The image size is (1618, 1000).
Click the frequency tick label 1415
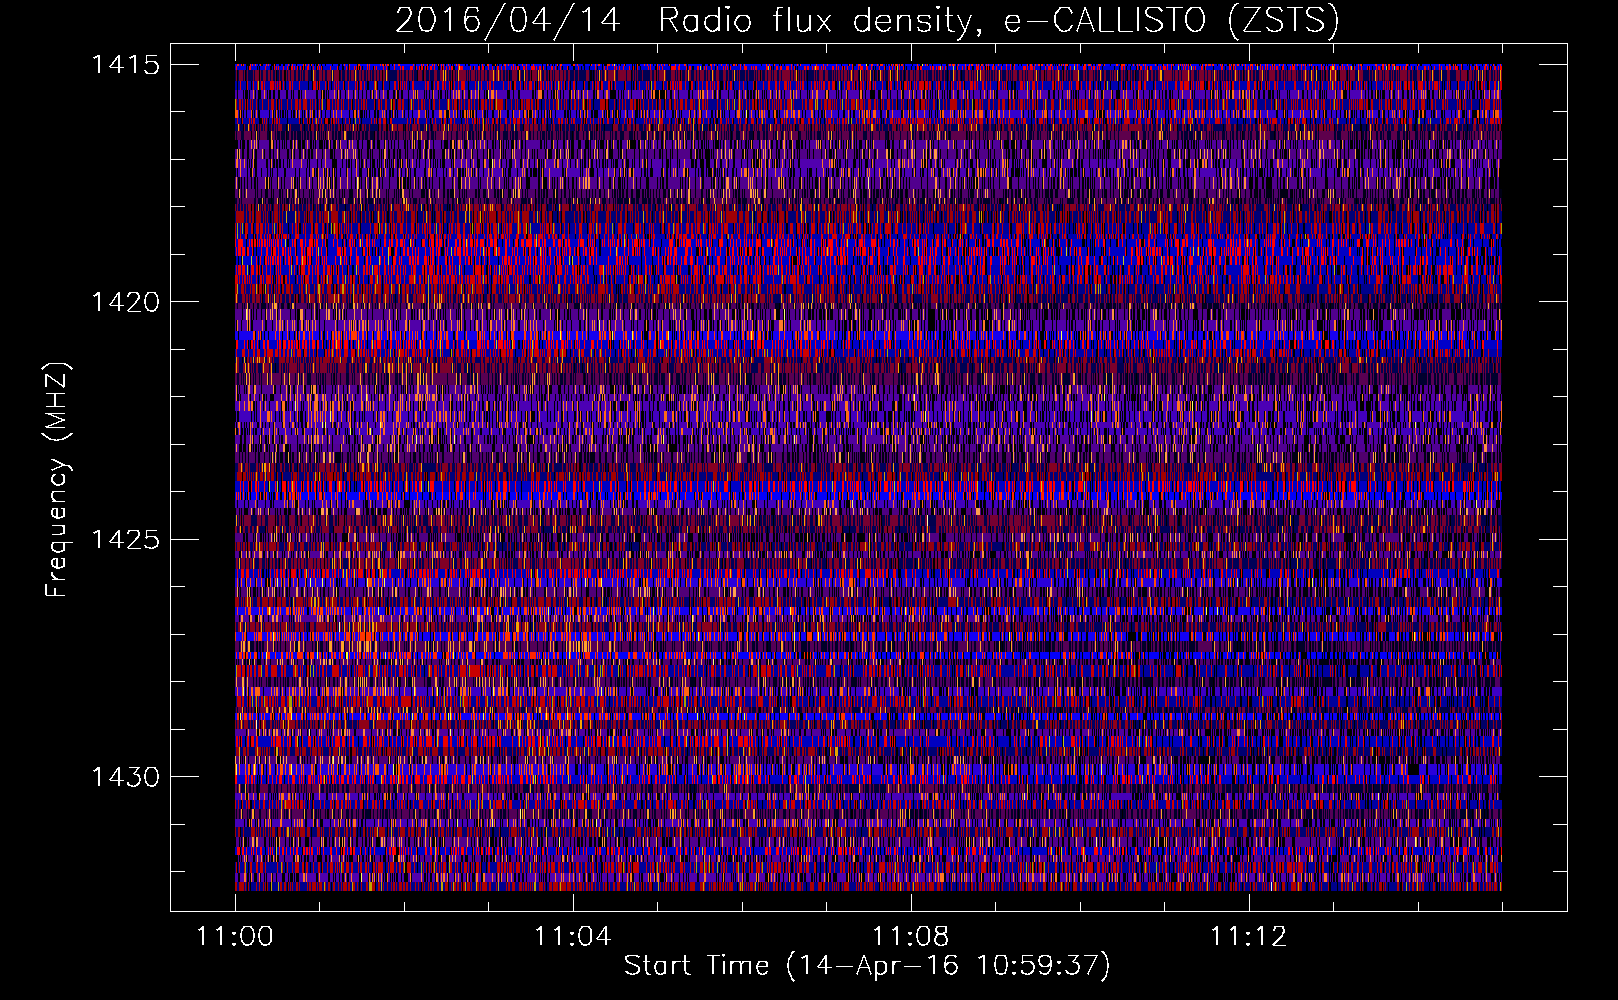pos(125,65)
